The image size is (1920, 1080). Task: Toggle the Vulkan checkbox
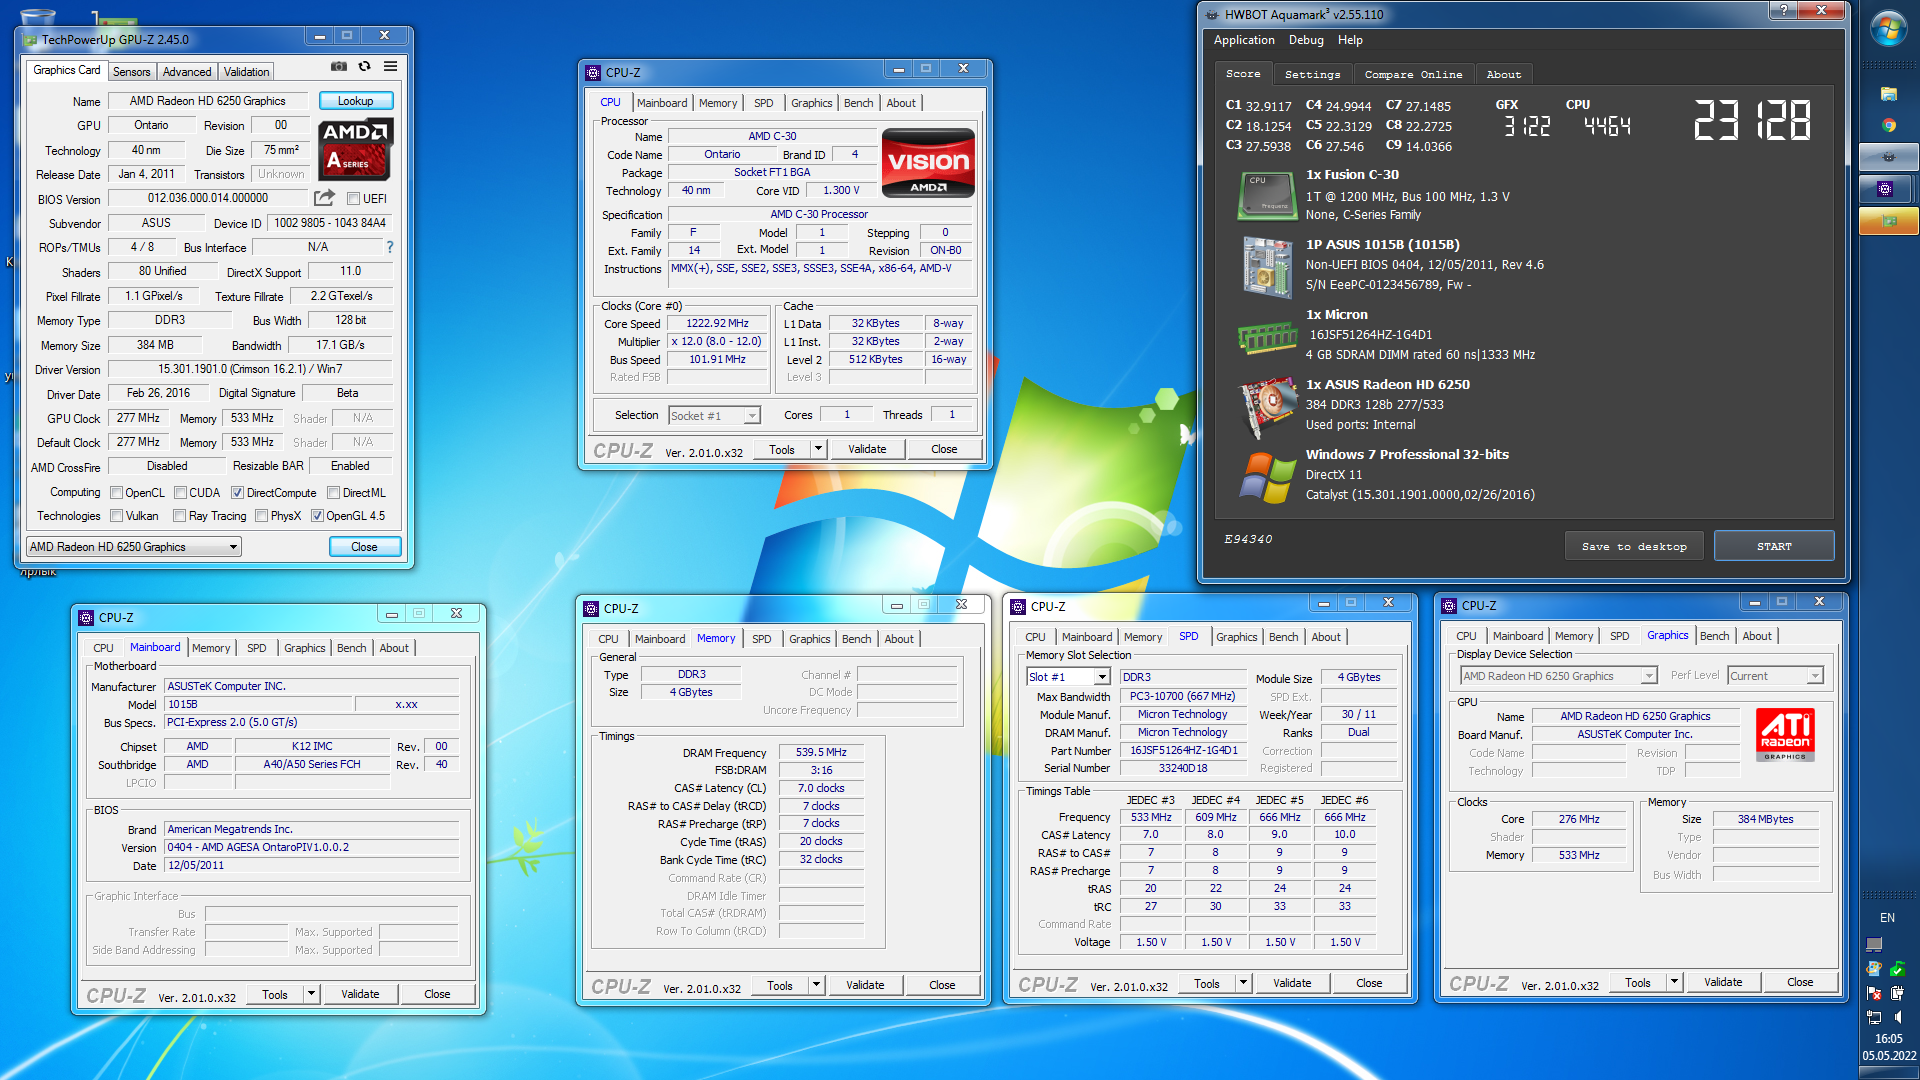[117, 516]
